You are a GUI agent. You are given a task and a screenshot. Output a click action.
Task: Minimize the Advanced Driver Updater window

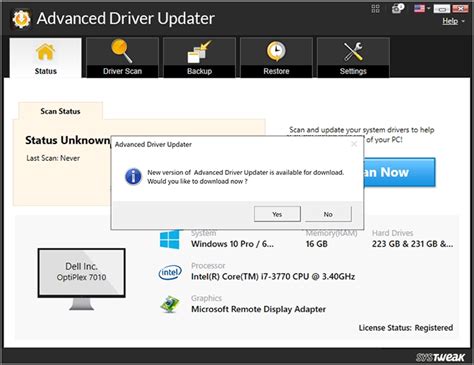442,9
